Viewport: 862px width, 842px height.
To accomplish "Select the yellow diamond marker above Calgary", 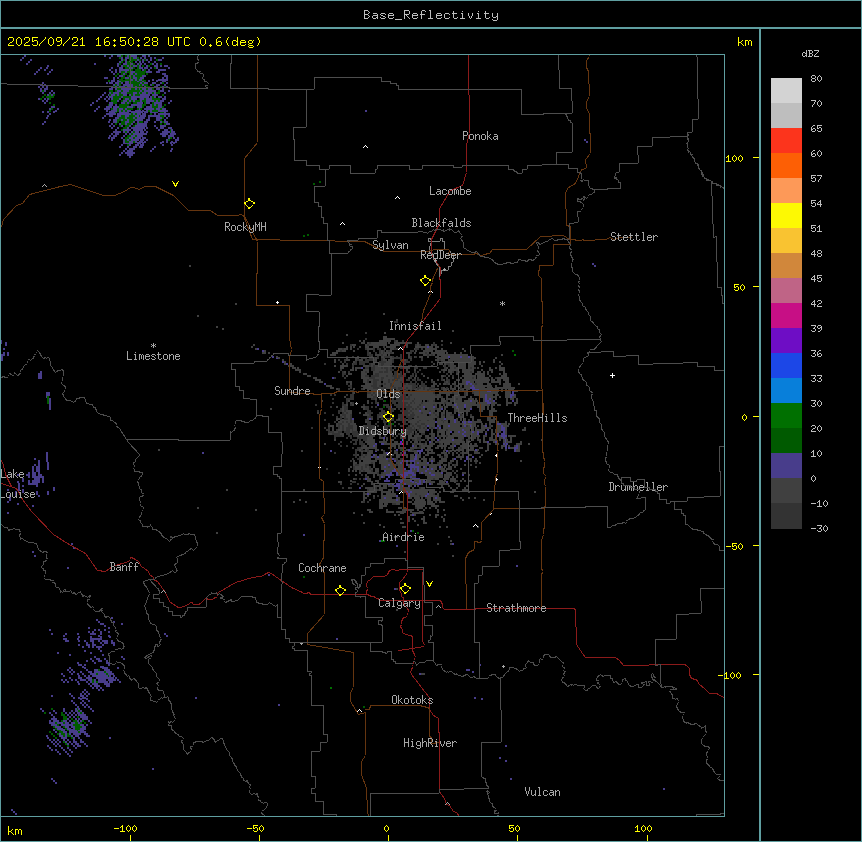I will coord(405,589).
